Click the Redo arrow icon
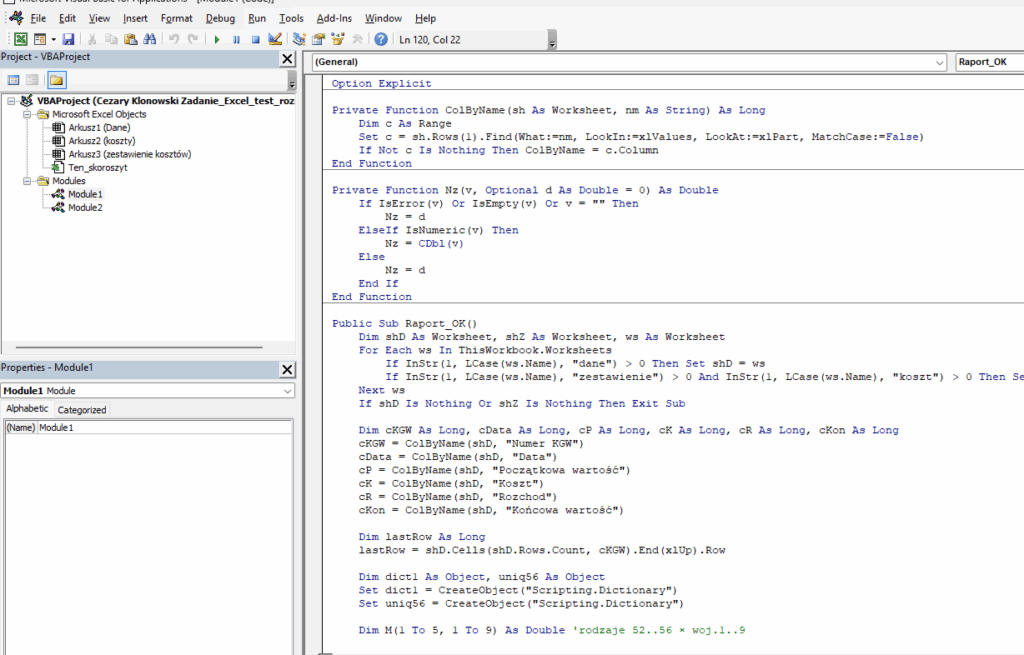This screenshot has width=1024, height=655. [x=193, y=39]
